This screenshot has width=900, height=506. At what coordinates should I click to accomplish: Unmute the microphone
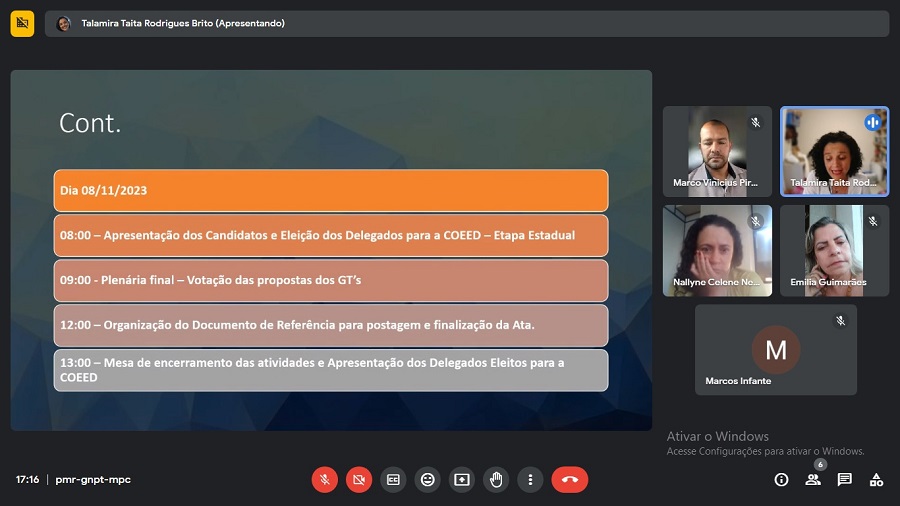point(324,480)
